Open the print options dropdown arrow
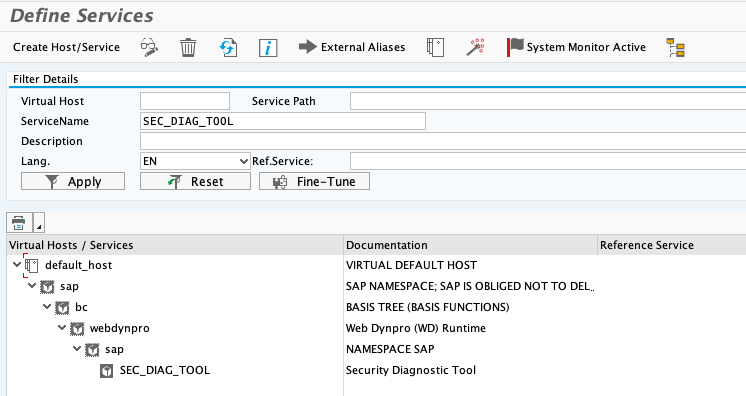746x396 pixels. point(39,223)
